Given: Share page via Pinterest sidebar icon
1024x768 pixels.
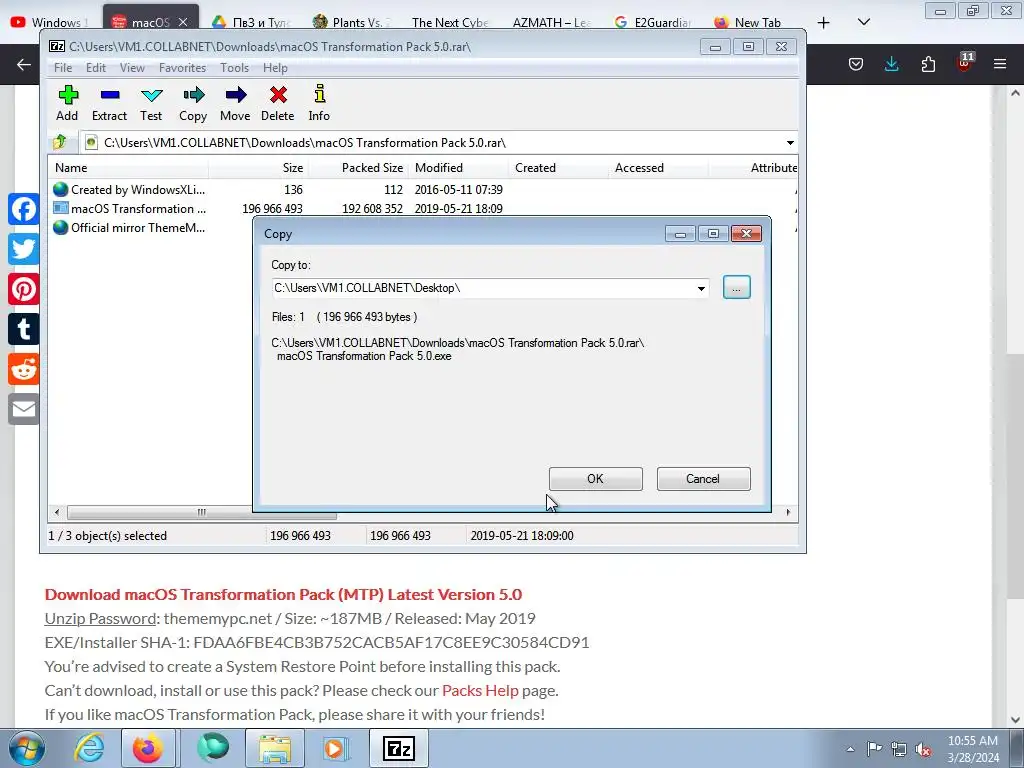Looking at the screenshot, I should (x=24, y=289).
